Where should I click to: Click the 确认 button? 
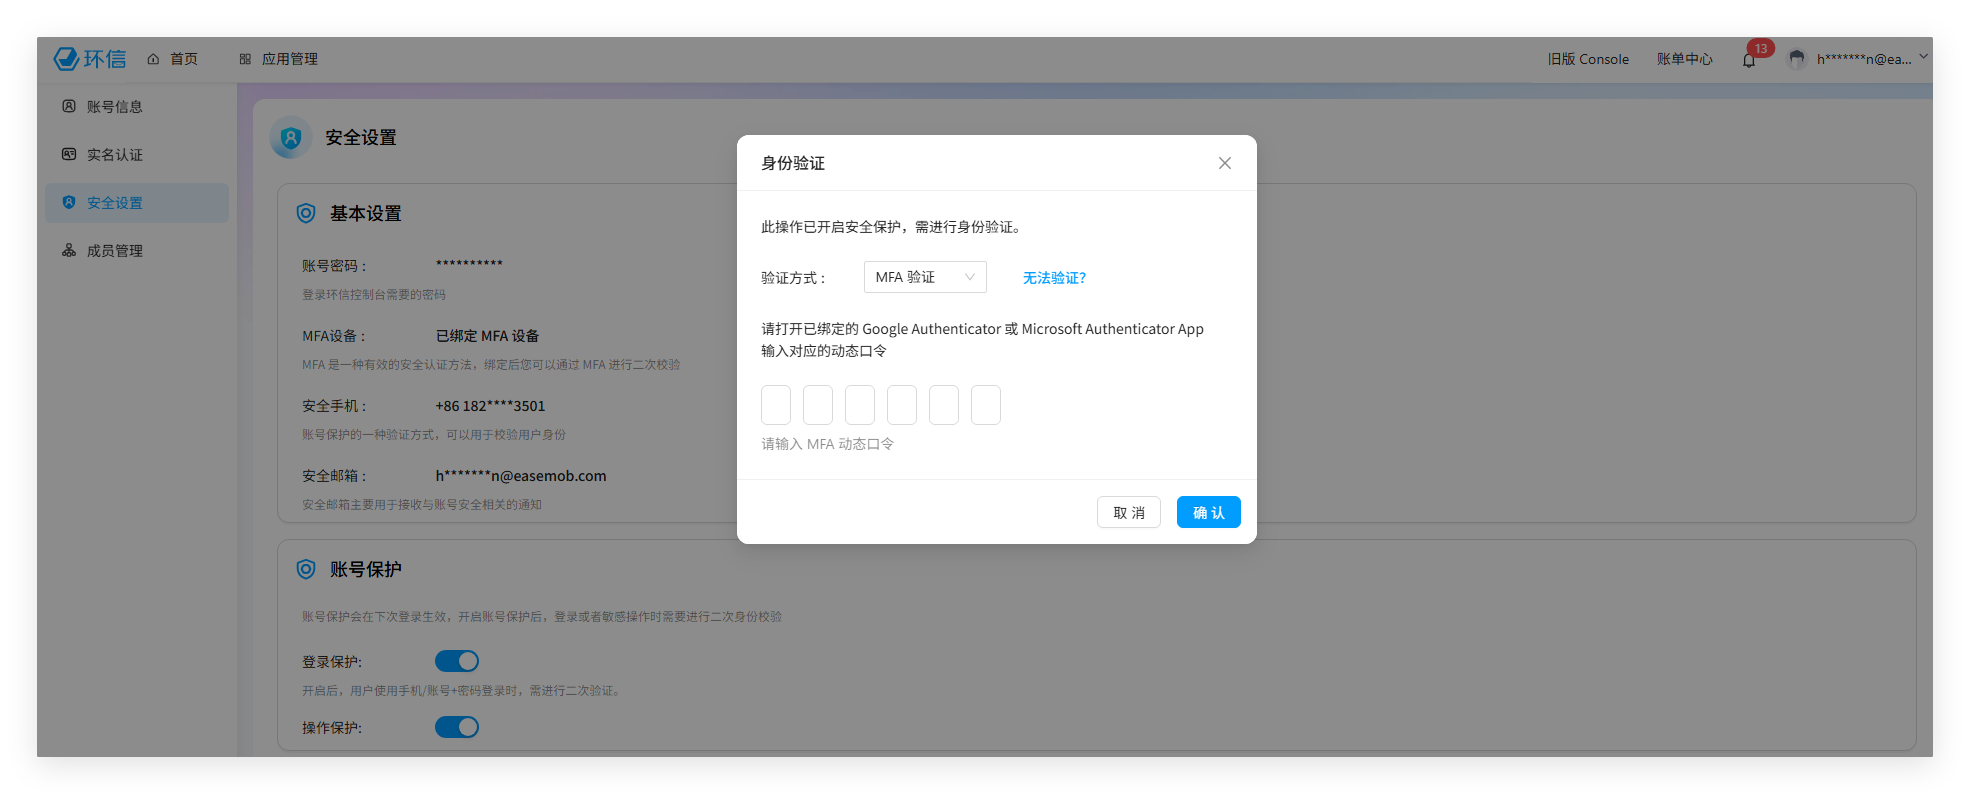tap(1208, 512)
